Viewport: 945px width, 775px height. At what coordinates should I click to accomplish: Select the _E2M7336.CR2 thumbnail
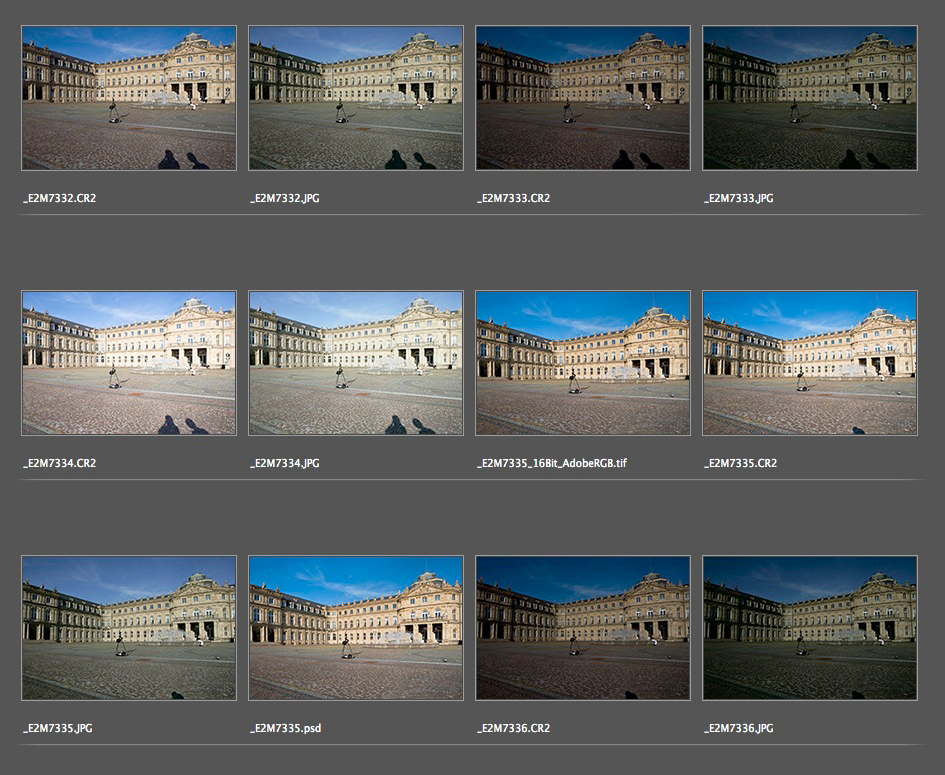(583, 628)
